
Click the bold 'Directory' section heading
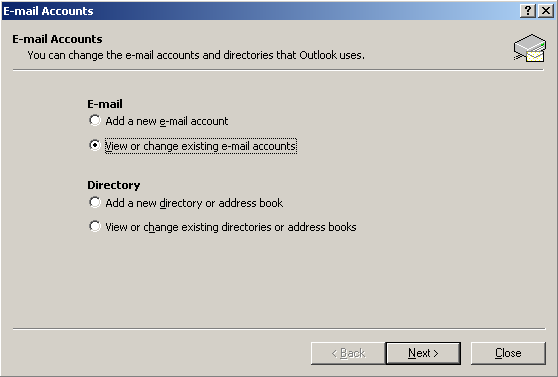(x=114, y=185)
